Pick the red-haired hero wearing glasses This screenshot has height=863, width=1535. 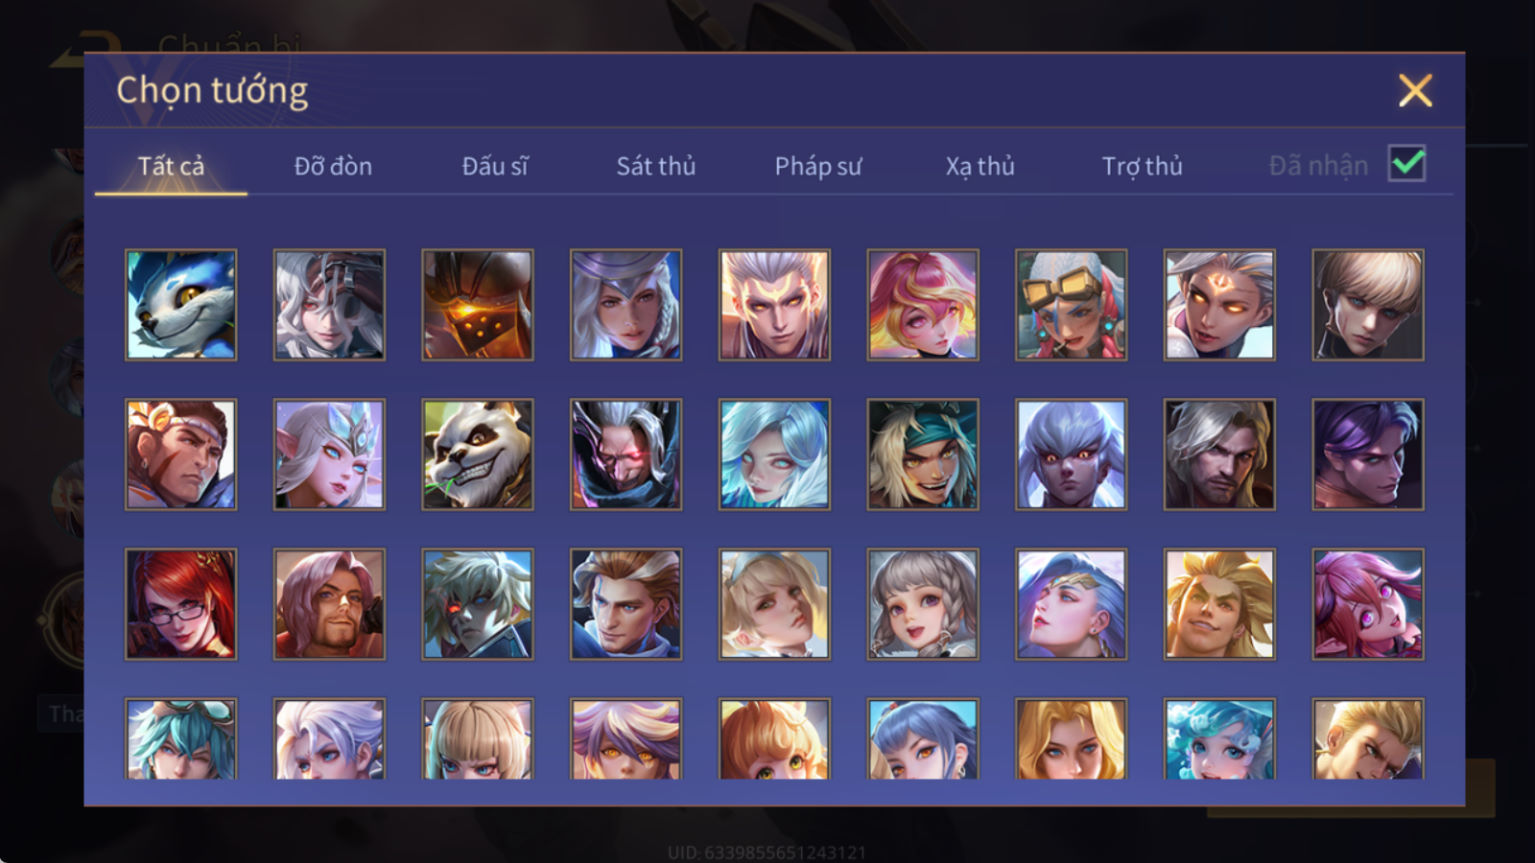coord(181,604)
